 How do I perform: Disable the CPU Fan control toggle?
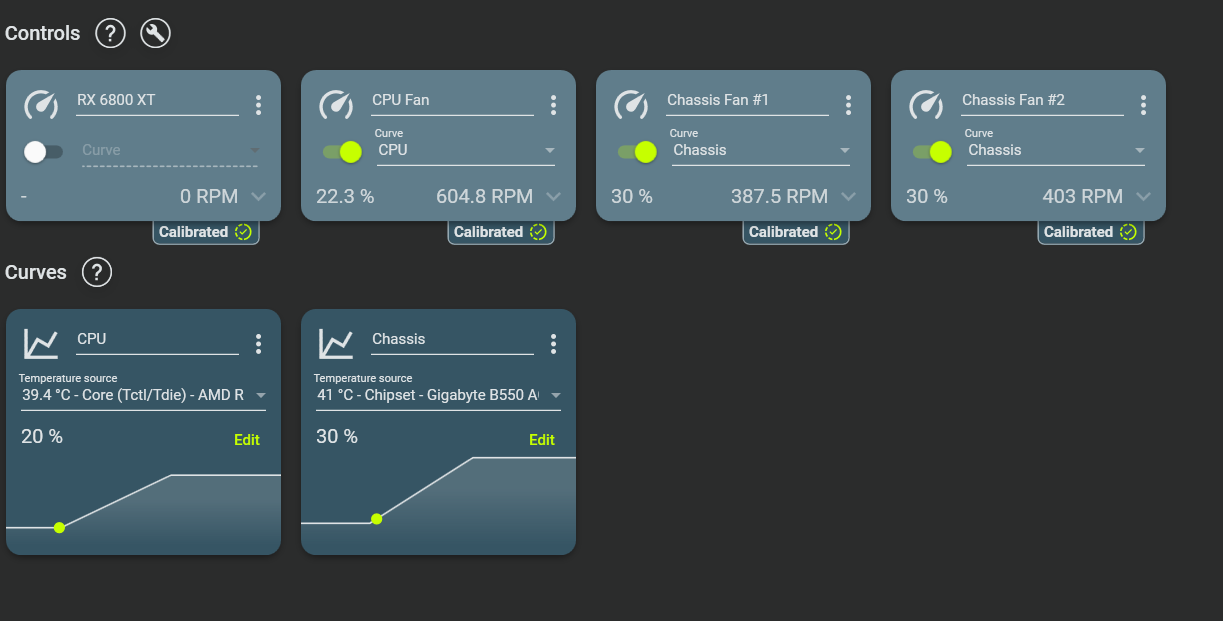coord(340,152)
